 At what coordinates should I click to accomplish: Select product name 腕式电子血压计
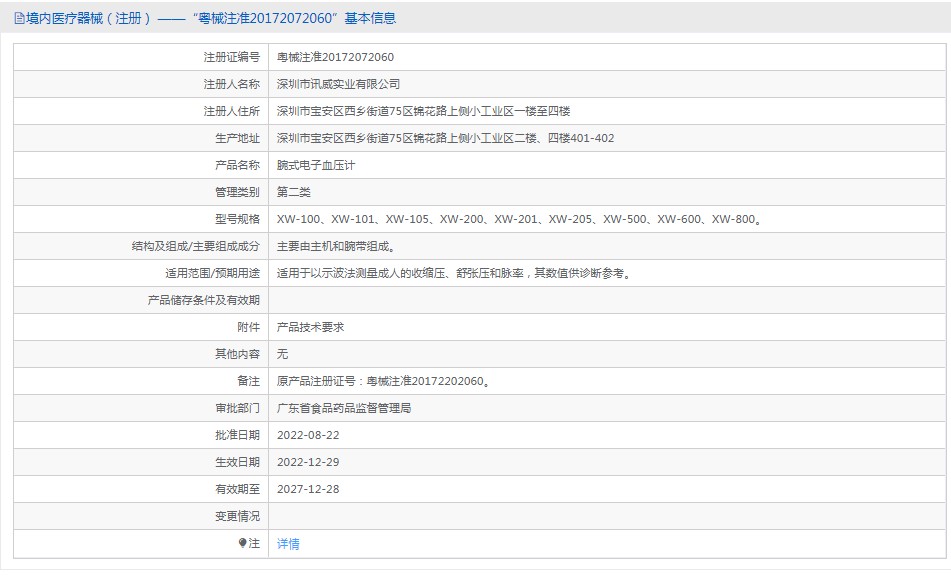pos(316,165)
